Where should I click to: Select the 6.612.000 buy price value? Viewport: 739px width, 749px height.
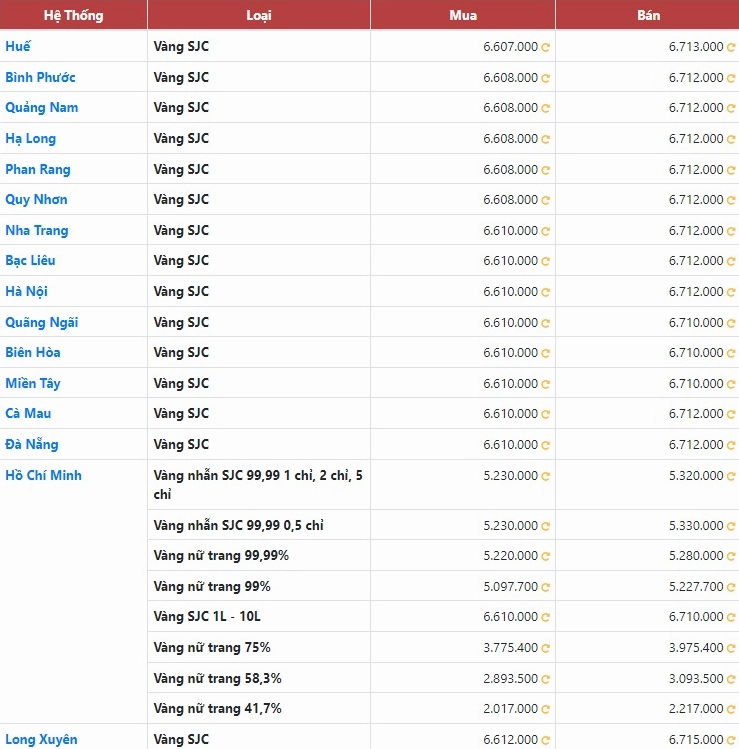pyautogui.click(x=510, y=739)
